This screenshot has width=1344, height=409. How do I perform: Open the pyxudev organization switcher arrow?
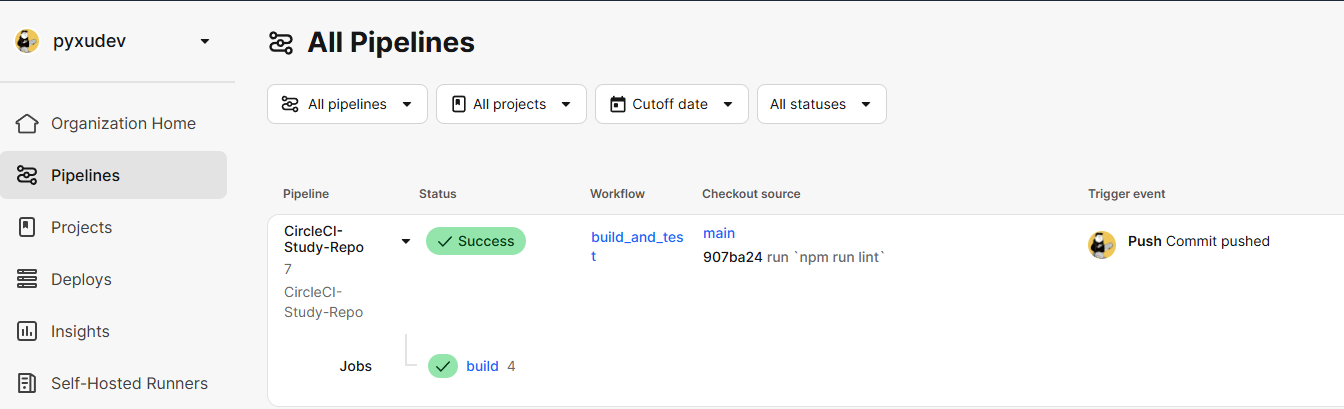[x=205, y=41]
